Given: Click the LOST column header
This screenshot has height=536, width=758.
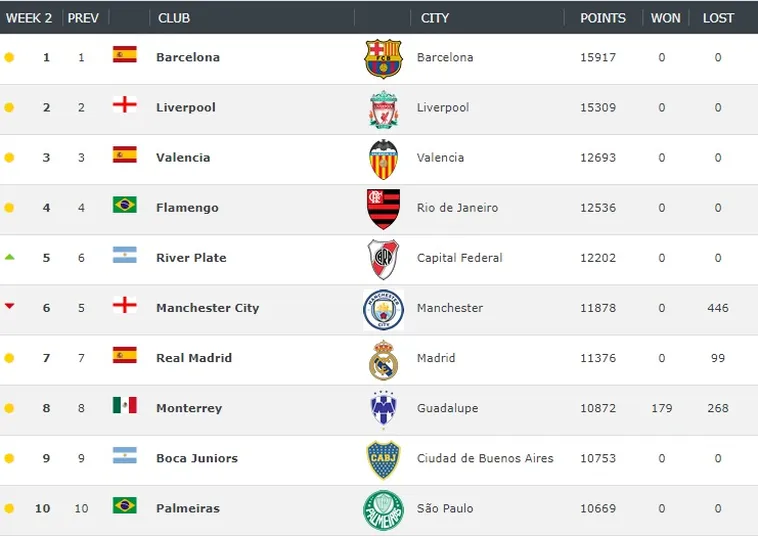Looking at the screenshot, I should (718, 18).
